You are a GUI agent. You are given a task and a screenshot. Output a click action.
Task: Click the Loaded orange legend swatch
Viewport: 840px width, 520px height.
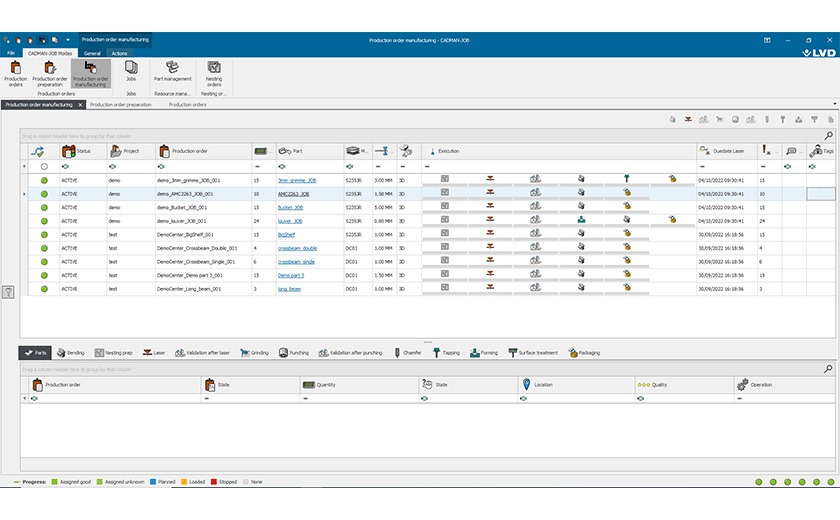[184, 482]
